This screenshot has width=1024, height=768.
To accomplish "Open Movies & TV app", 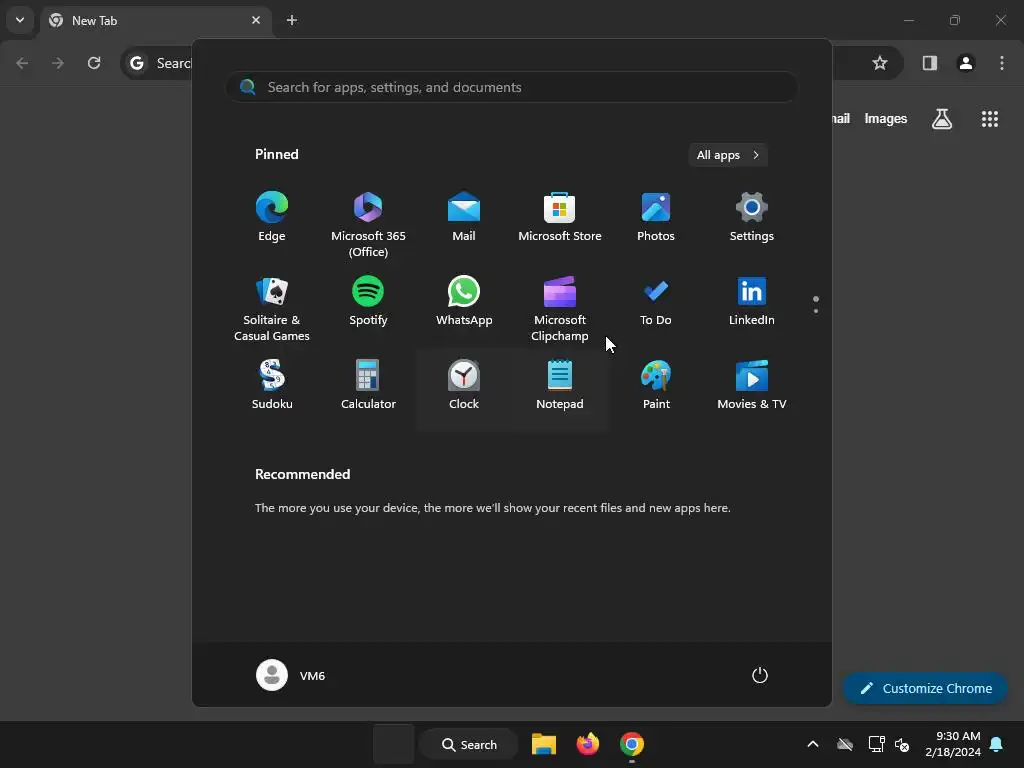I will click(752, 385).
